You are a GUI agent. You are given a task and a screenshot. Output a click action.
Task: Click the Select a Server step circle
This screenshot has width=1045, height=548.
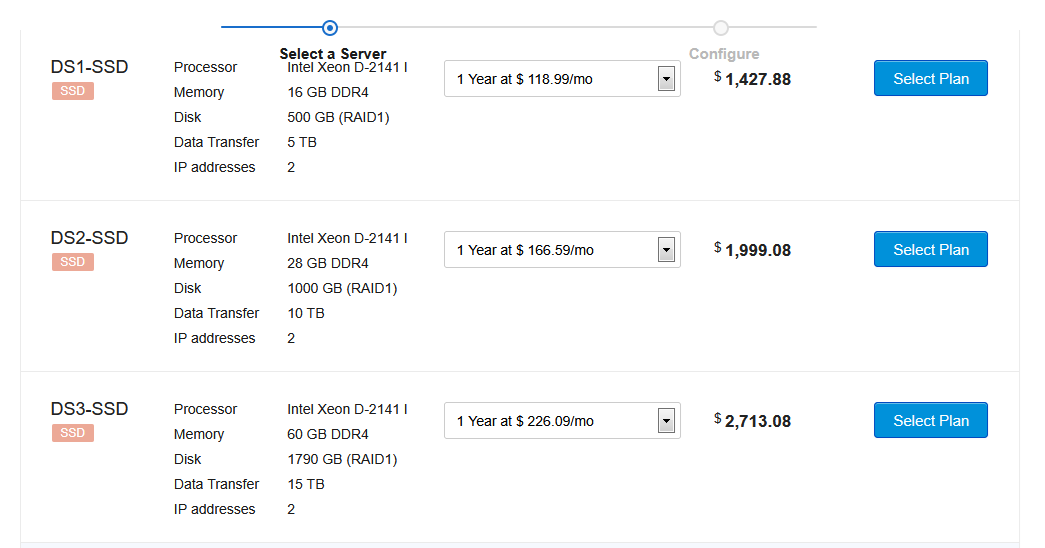point(330,28)
